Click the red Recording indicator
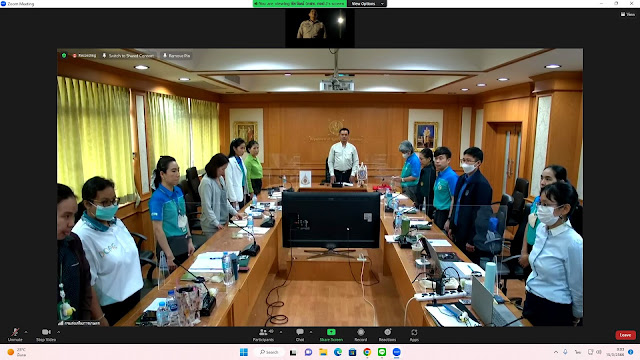The image size is (640, 360). point(84,55)
